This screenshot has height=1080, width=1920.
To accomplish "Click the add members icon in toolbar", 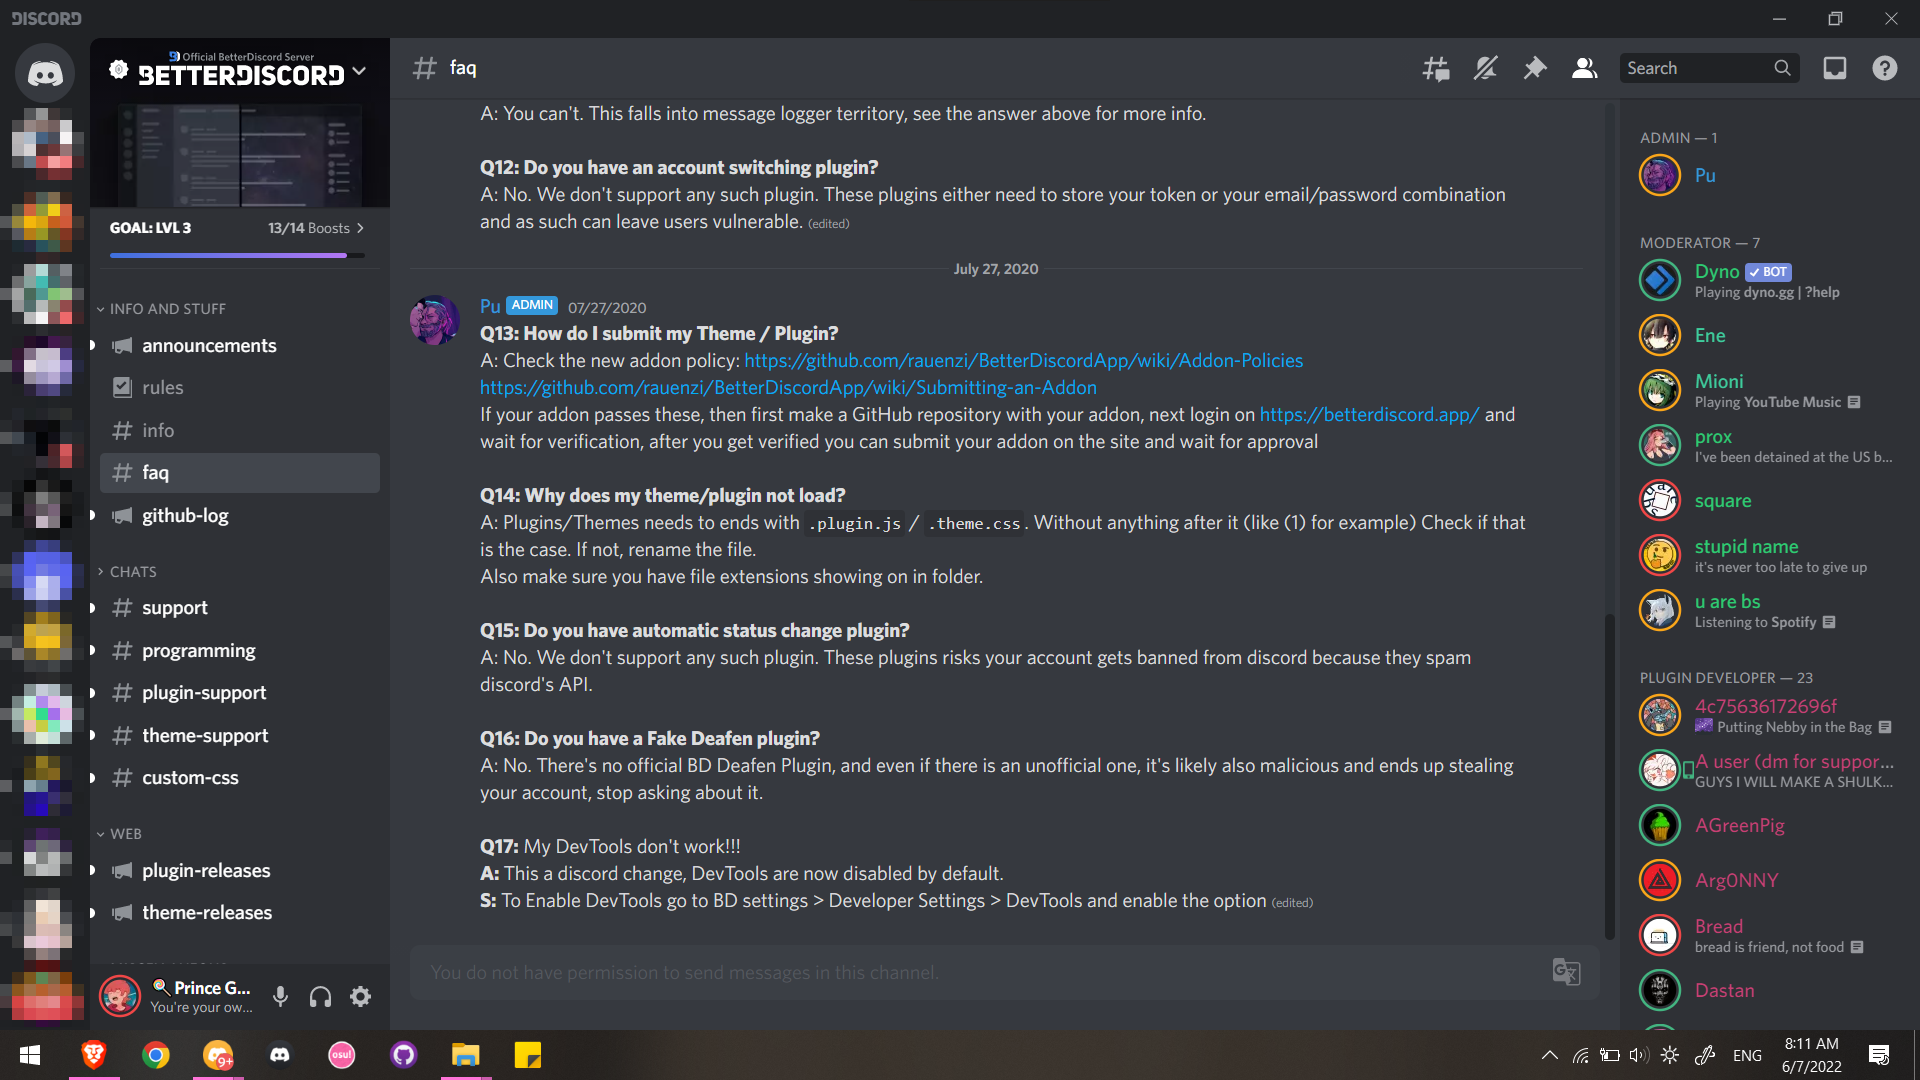I will click(x=1582, y=69).
